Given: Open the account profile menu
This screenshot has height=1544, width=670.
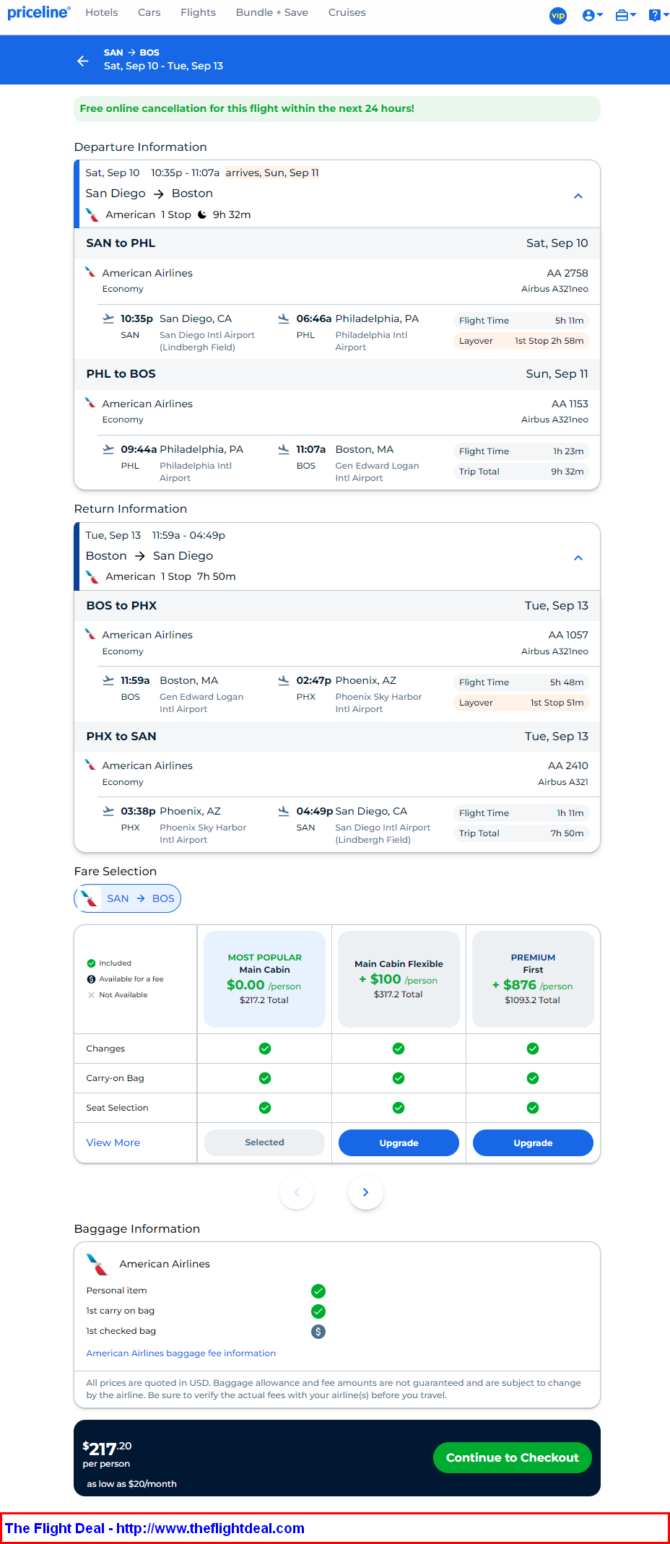Looking at the screenshot, I should point(592,15).
